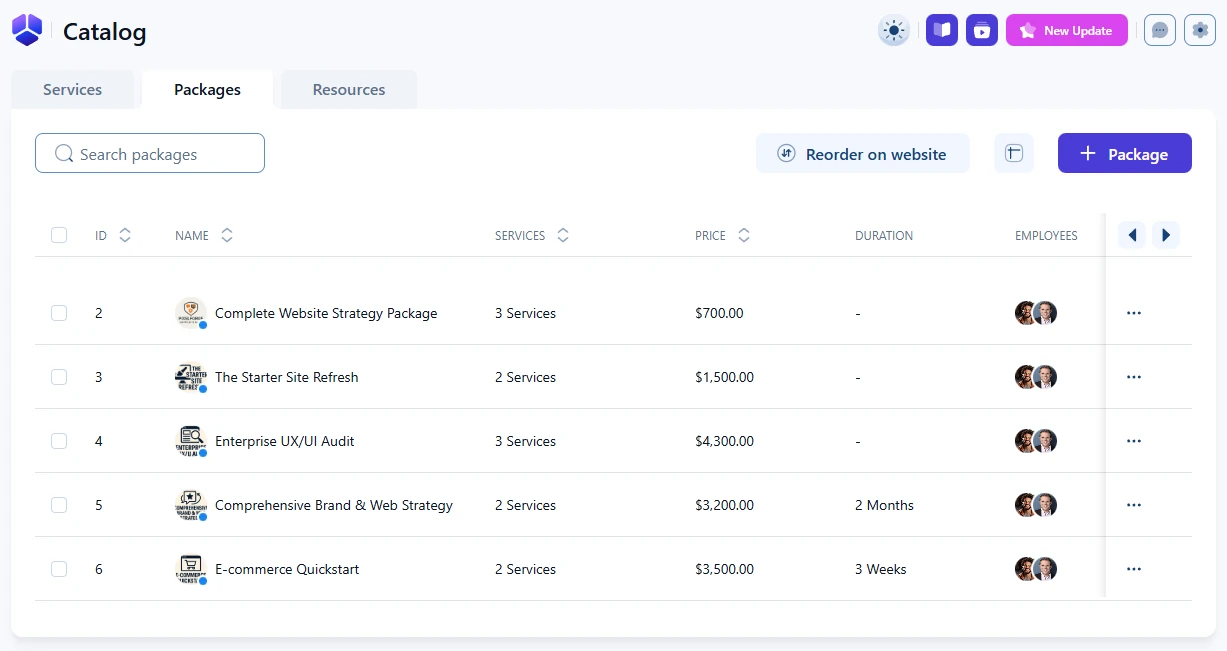Click the add Package button
Viewport: 1227px width, 651px height.
(1124, 154)
